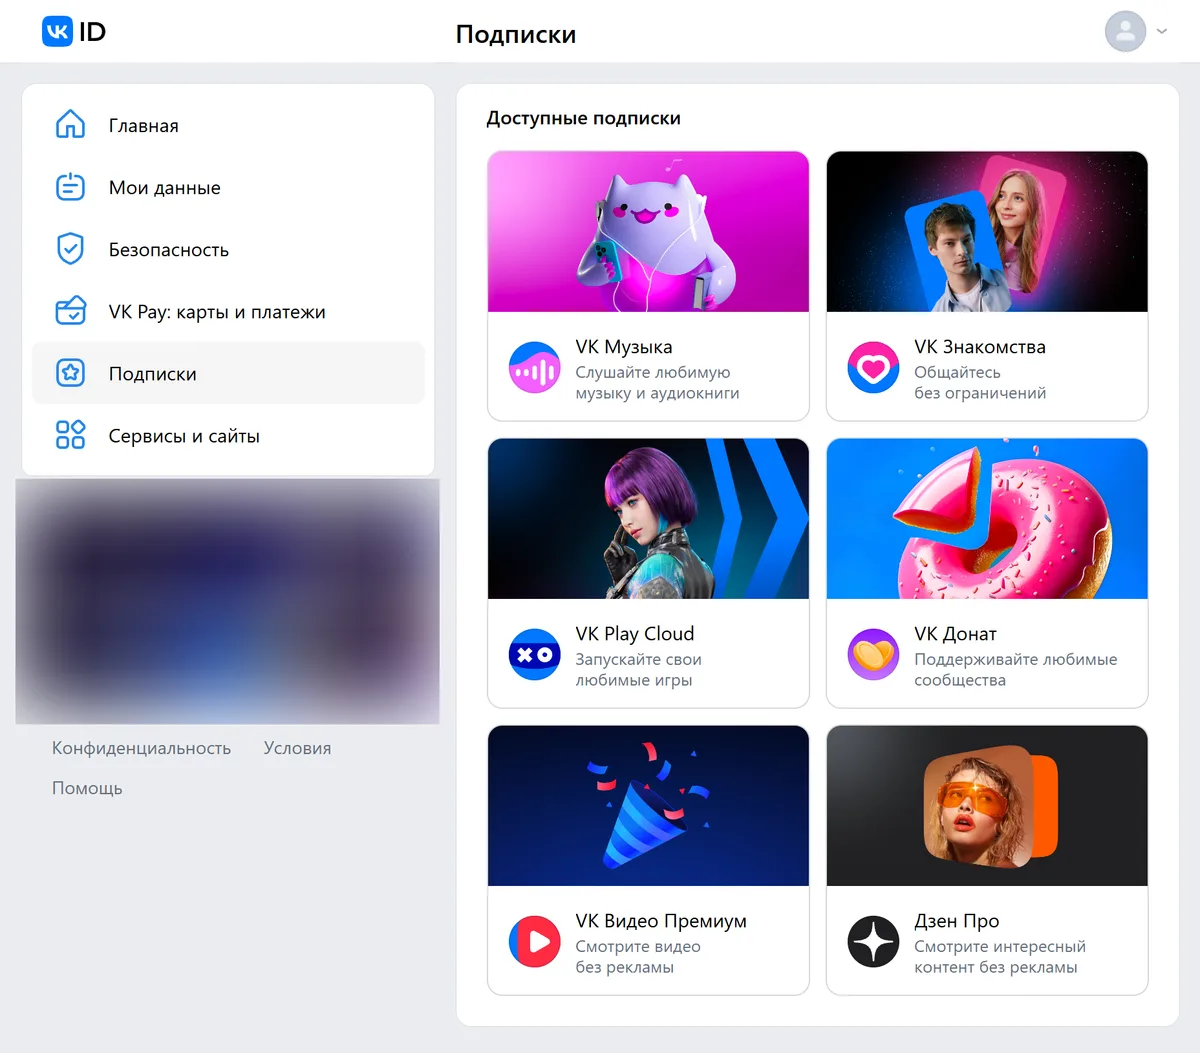Click the VK Донат coin icon

[x=873, y=655]
